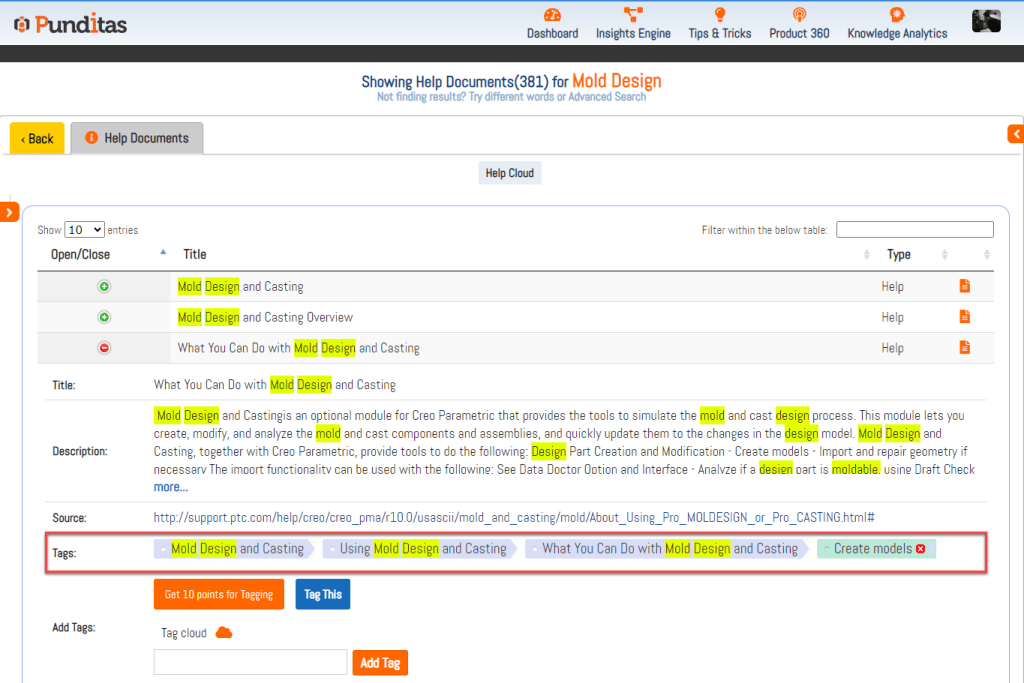Screen dimensions: 1024x683
Task: Expand the left orange side panel arrow
Action: [10, 212]
